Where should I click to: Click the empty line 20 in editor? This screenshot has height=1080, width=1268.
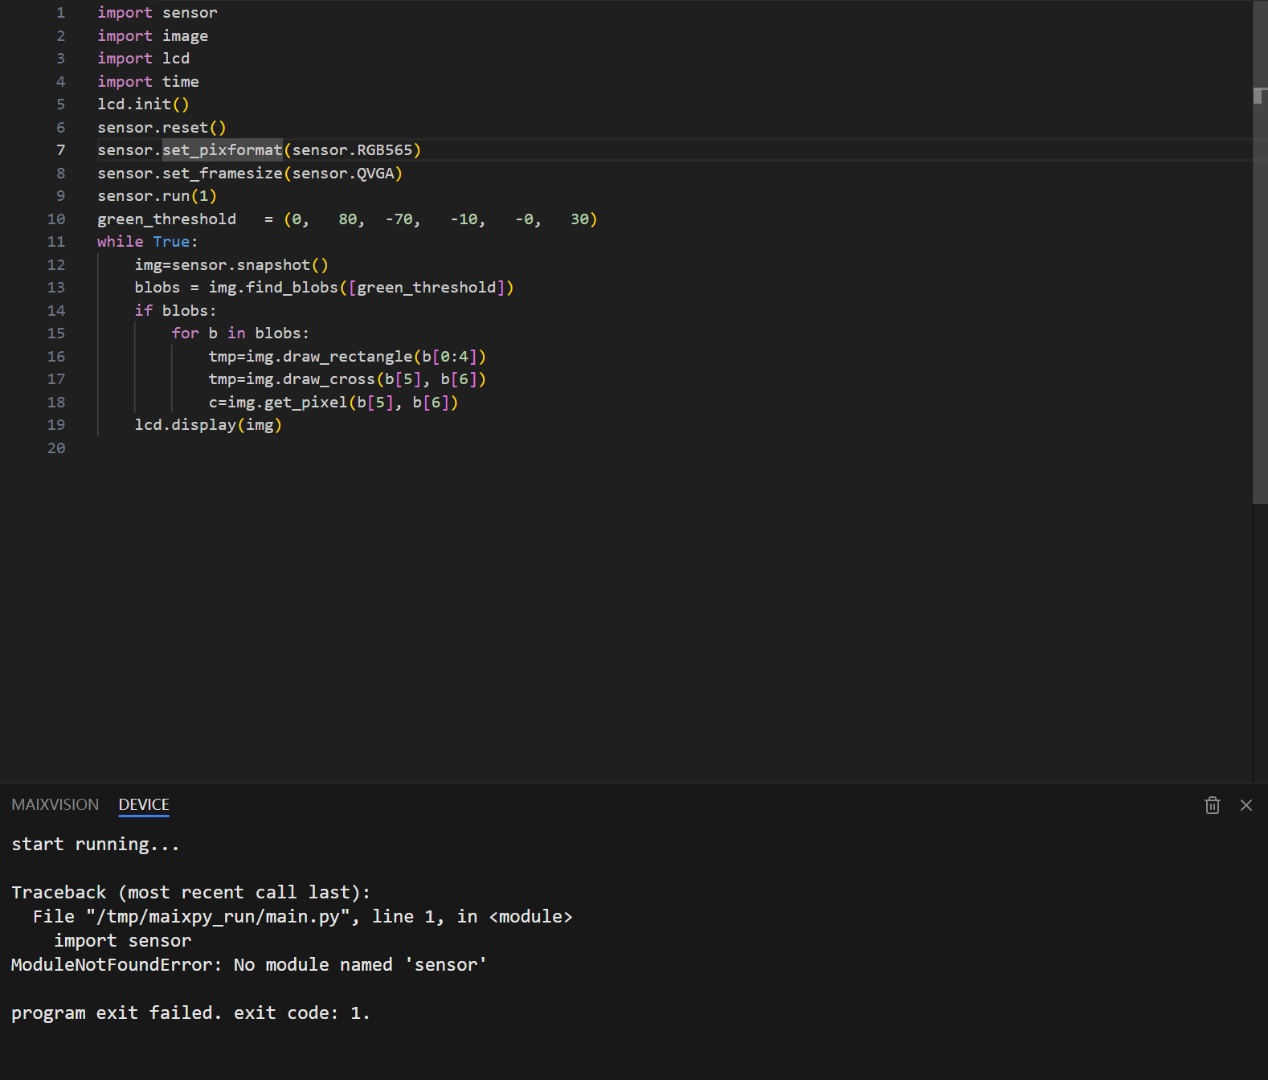point(300,449)
